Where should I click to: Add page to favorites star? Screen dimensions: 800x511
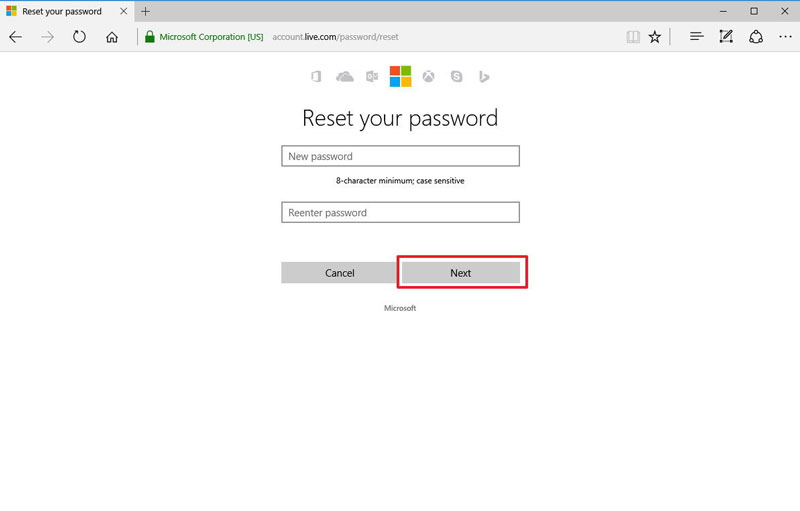655,37
